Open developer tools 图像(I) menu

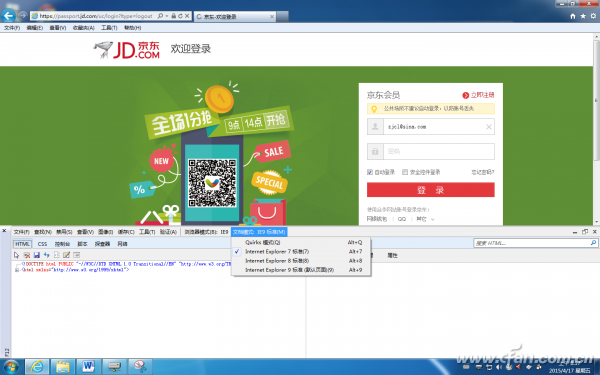pyautogui.click(x=106, y=232)
